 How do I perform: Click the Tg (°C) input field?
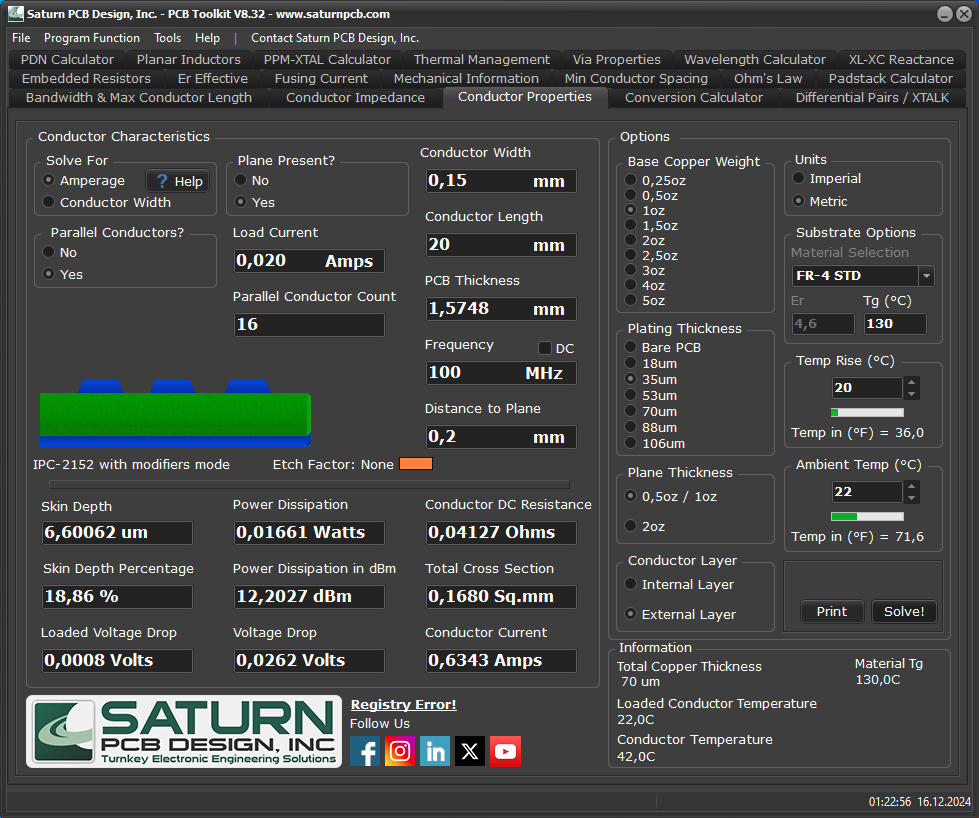895,323
